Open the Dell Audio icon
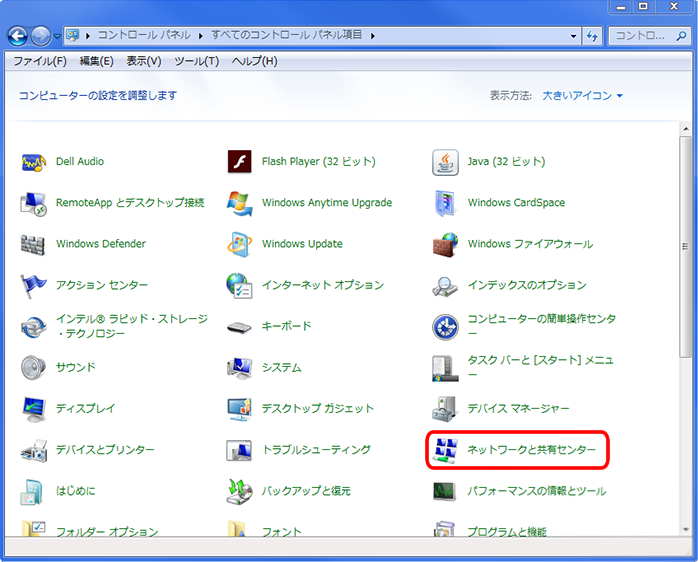This screenshot has width=698, height=562. point(34,162)
